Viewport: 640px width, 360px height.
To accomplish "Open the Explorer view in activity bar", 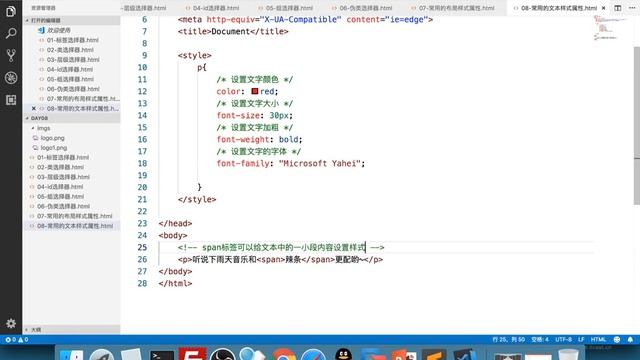I will tap(11, 11).
